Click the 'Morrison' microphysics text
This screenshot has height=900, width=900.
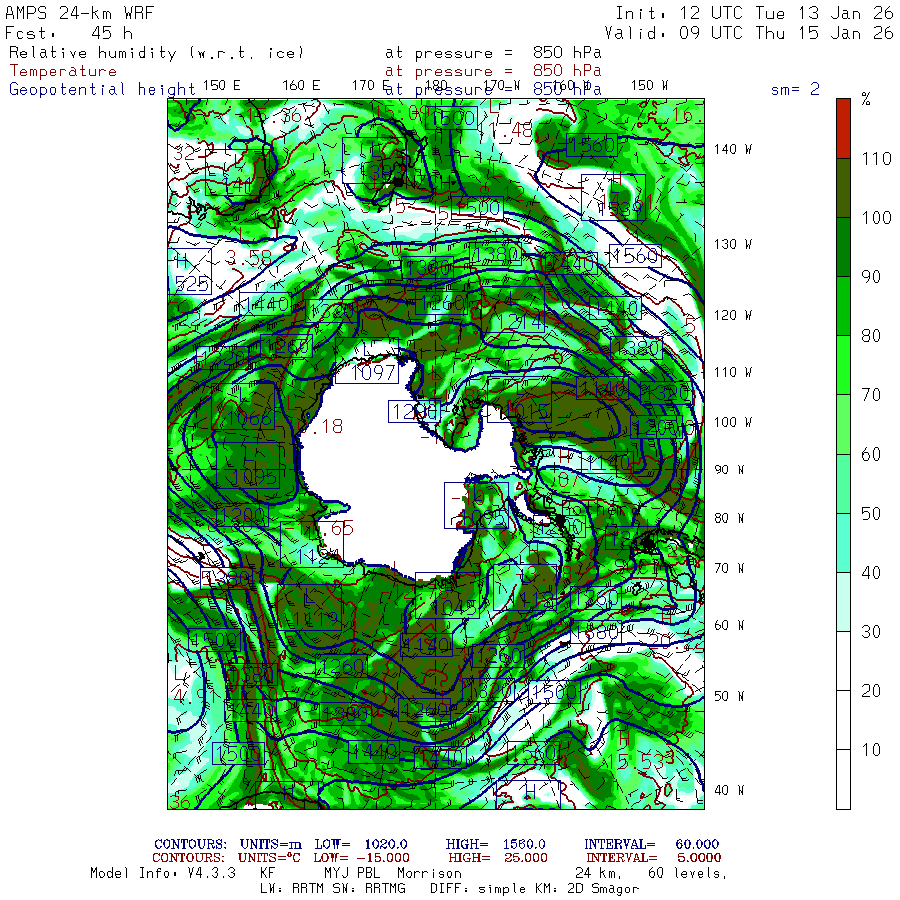pos(429,873)
